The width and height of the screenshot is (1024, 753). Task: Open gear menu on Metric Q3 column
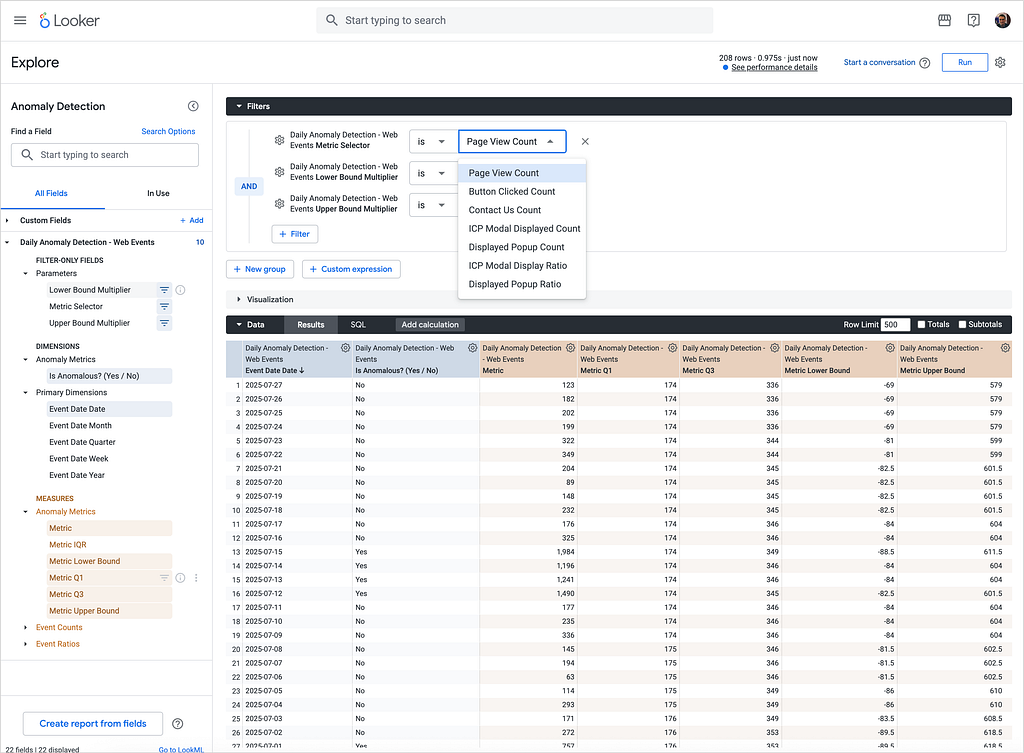[x=775, y=348]
